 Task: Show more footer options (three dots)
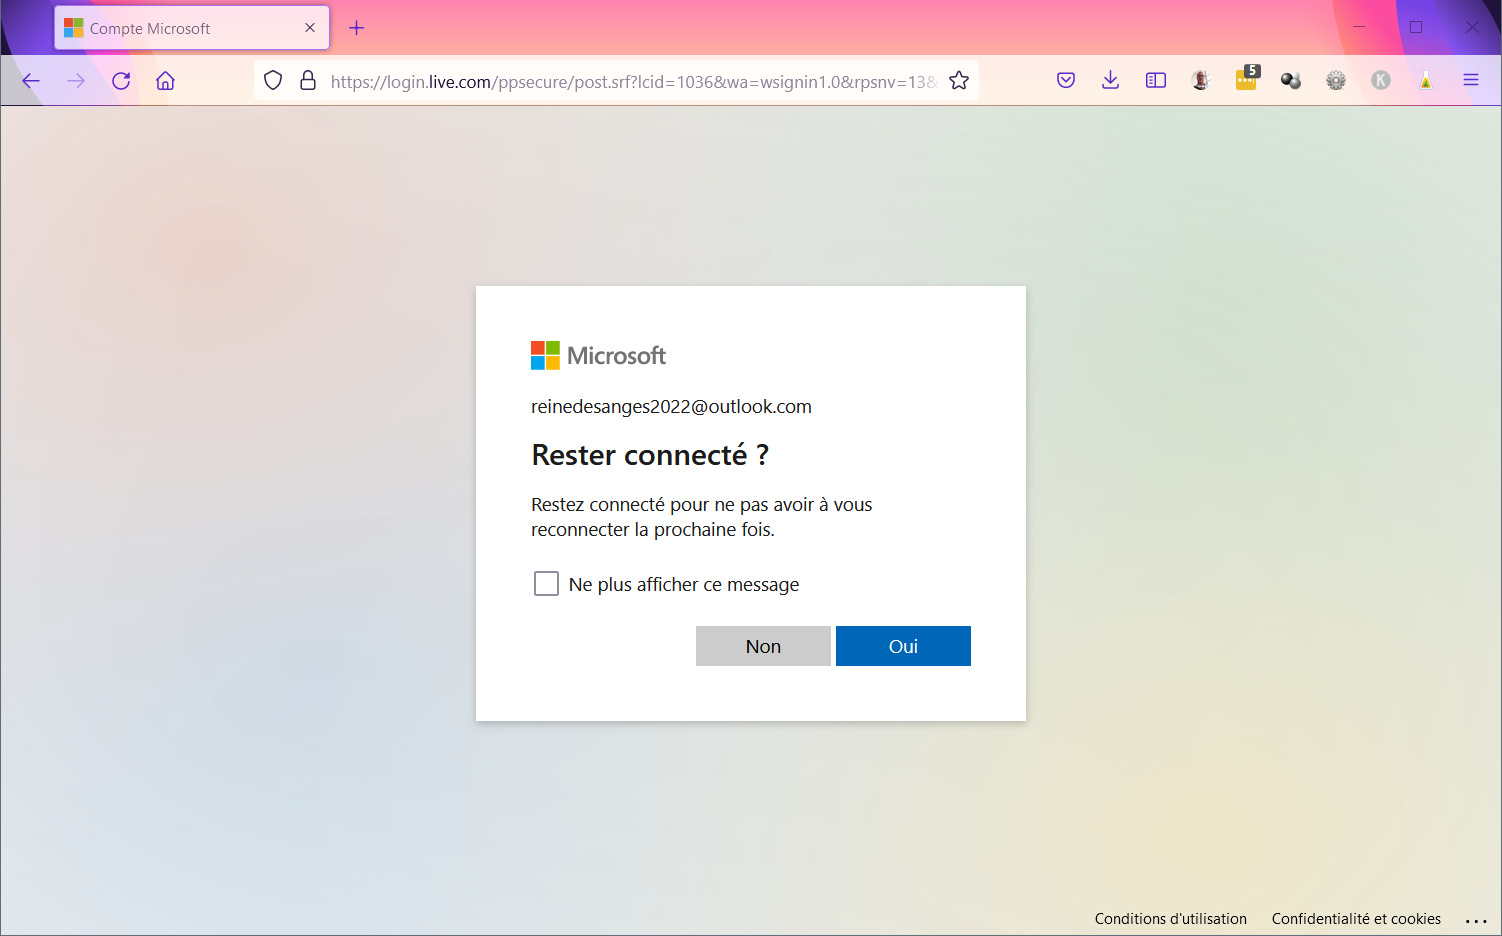(1476, 920)
